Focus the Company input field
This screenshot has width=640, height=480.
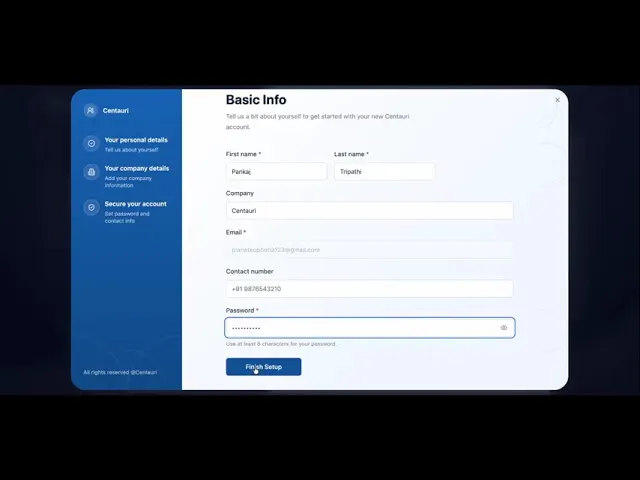pyautogui.click(x=369, y=211)
